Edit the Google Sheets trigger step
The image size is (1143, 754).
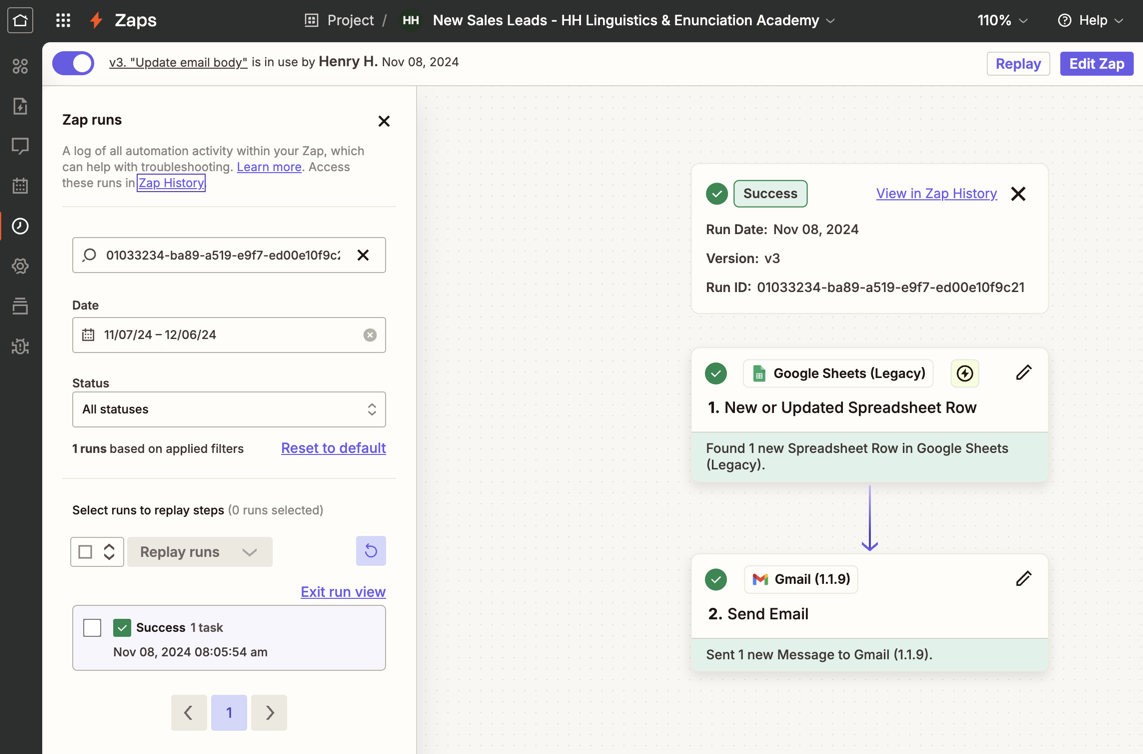(1023, 373)
